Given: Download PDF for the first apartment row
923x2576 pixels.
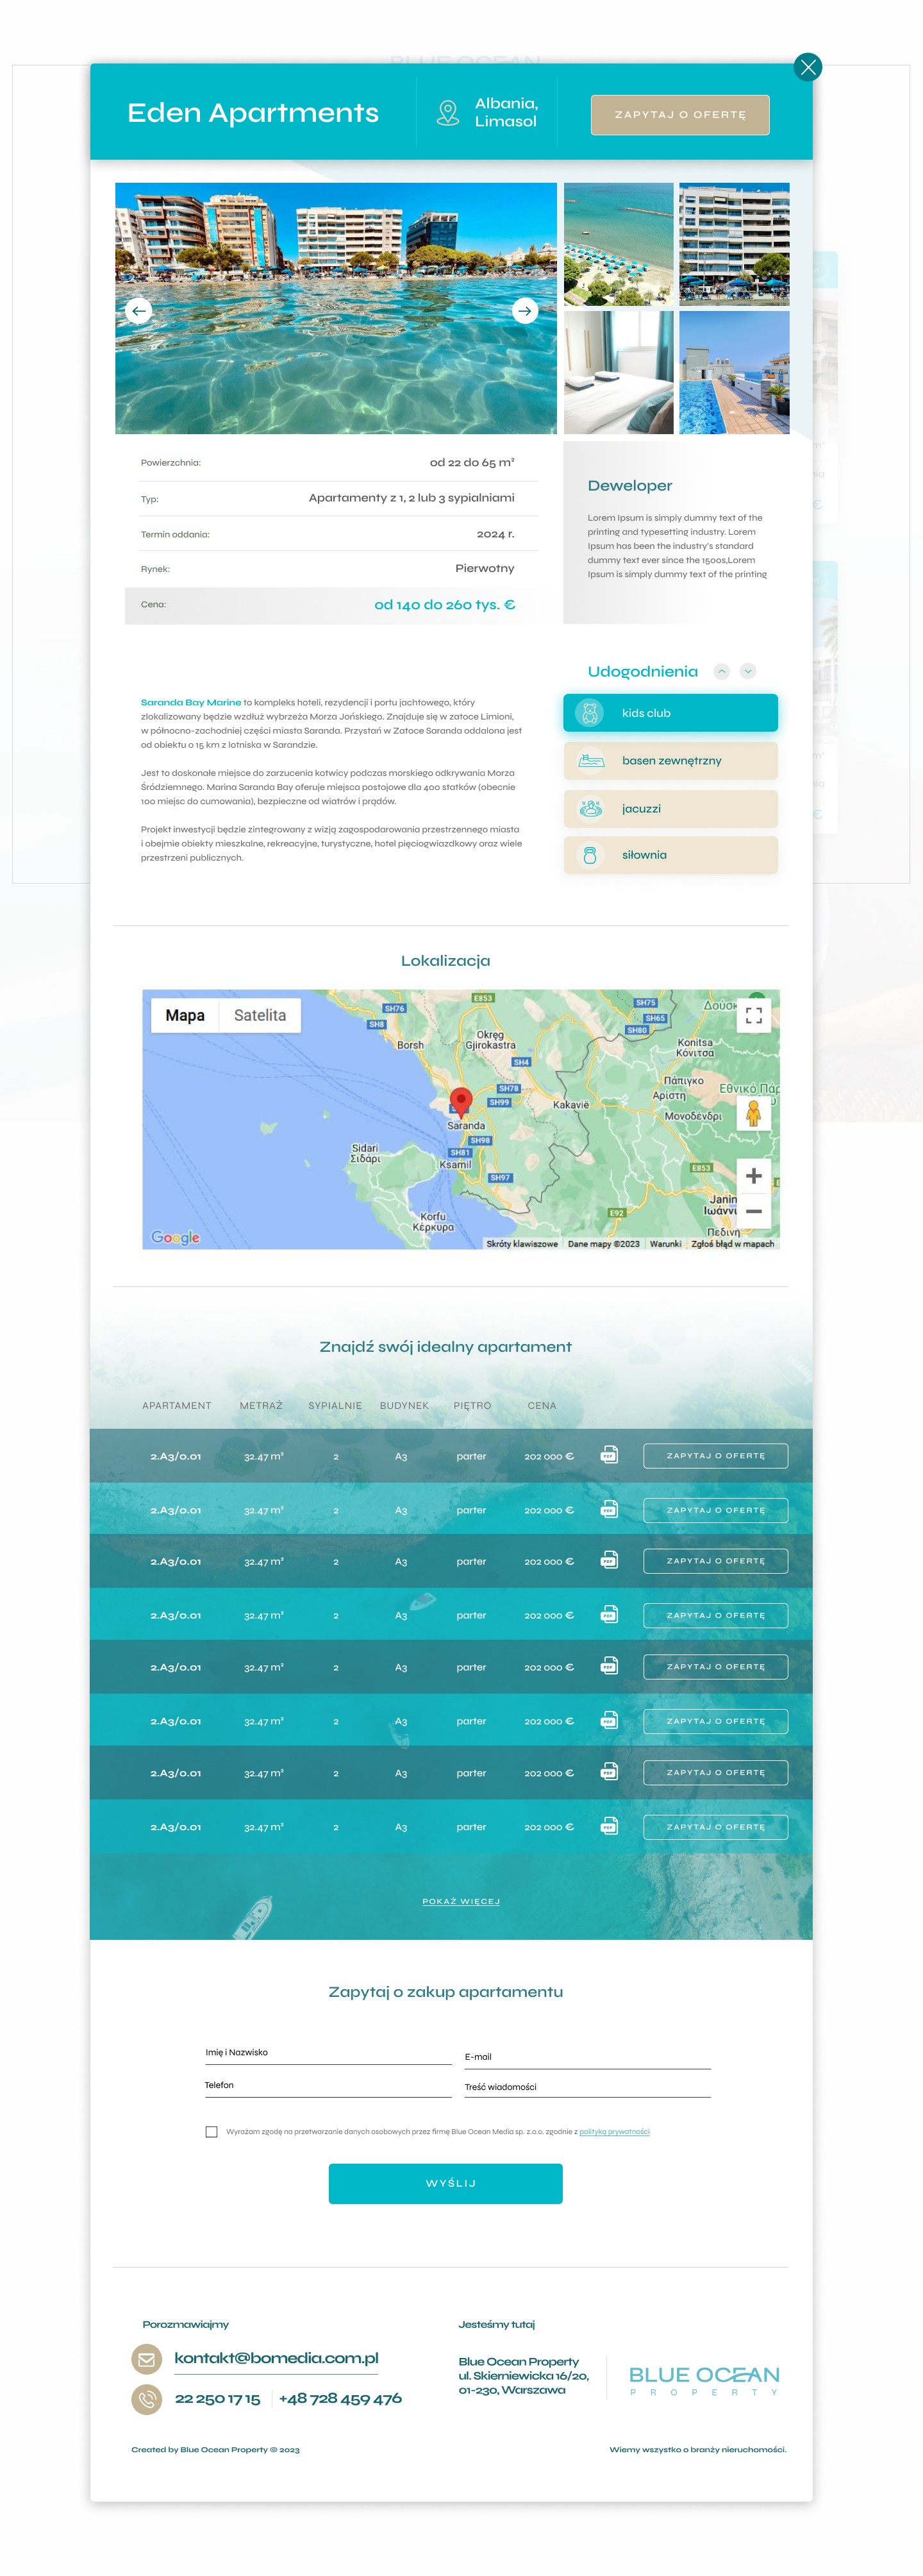Looking at the screenshot, I should (609, 1455).
